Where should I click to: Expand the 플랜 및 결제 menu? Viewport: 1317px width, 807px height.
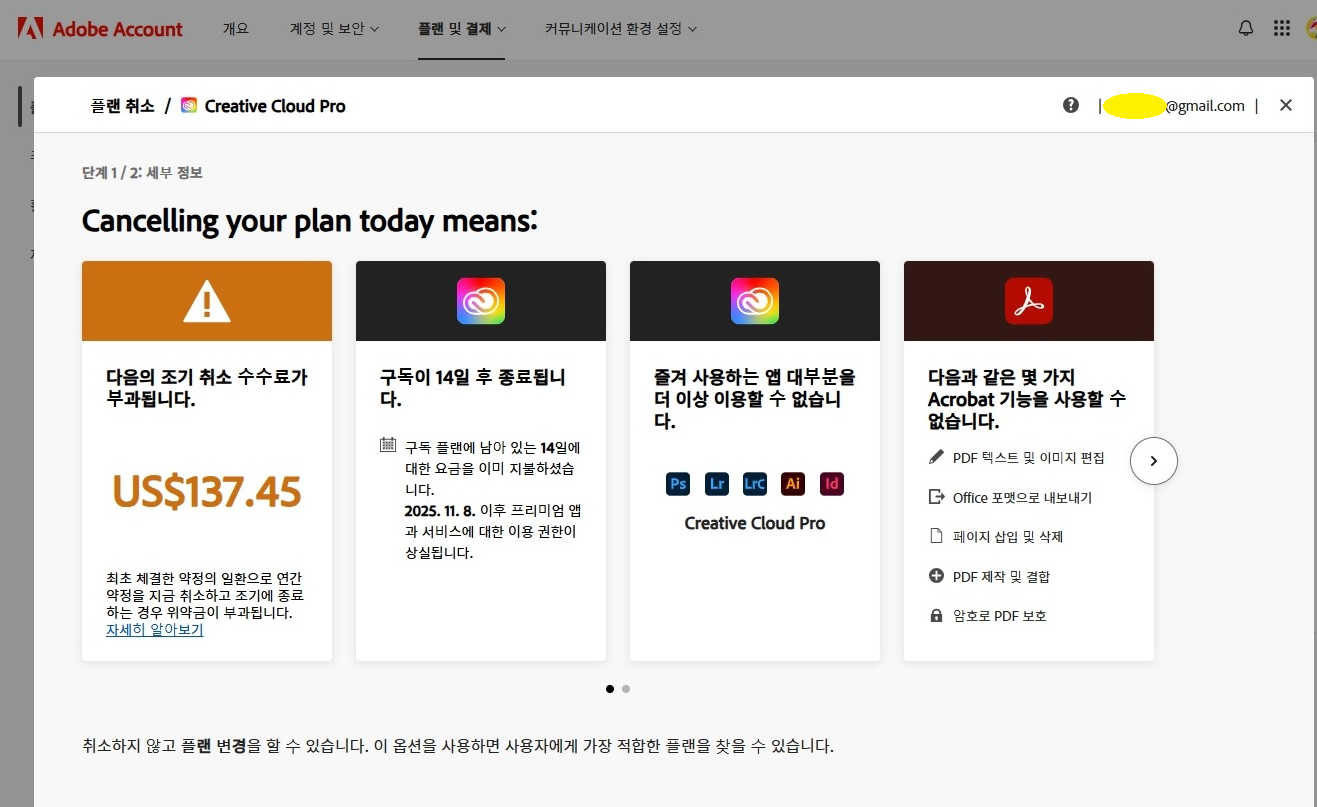462,29
